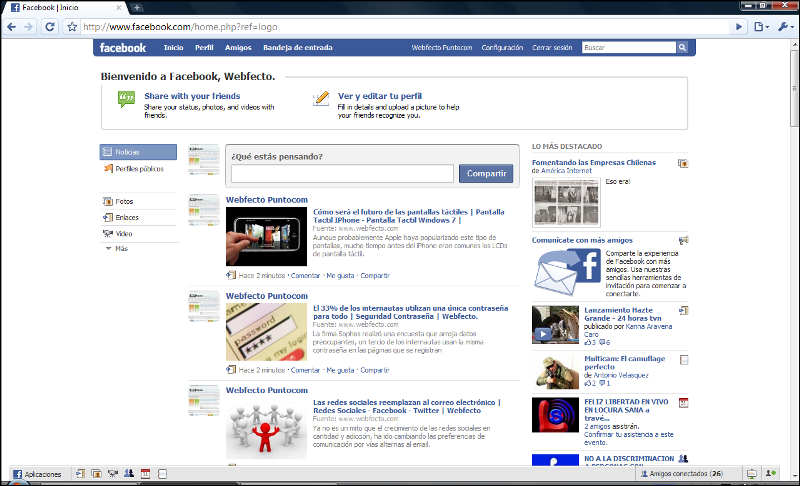The image size is (800, 486).
Task: Open Cómo será el futuro pantallas táctiles link
Action: tap(409, 216)
